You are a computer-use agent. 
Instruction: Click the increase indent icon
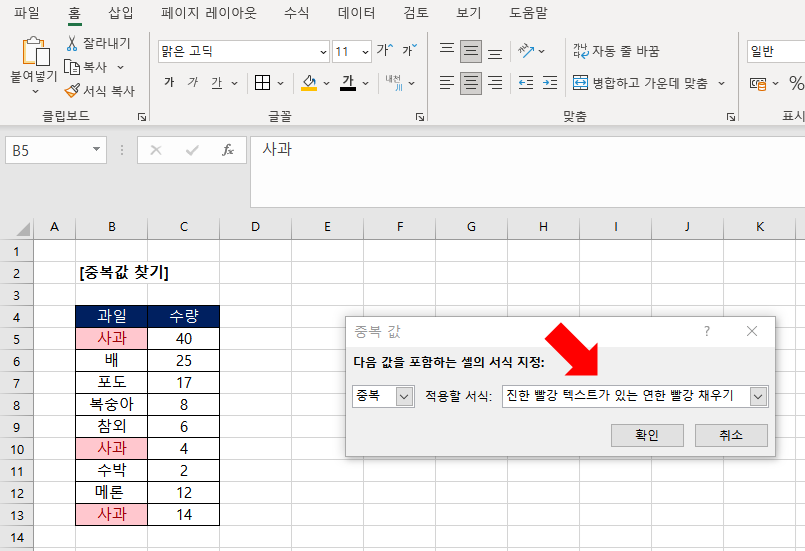[x=550, y=83]
